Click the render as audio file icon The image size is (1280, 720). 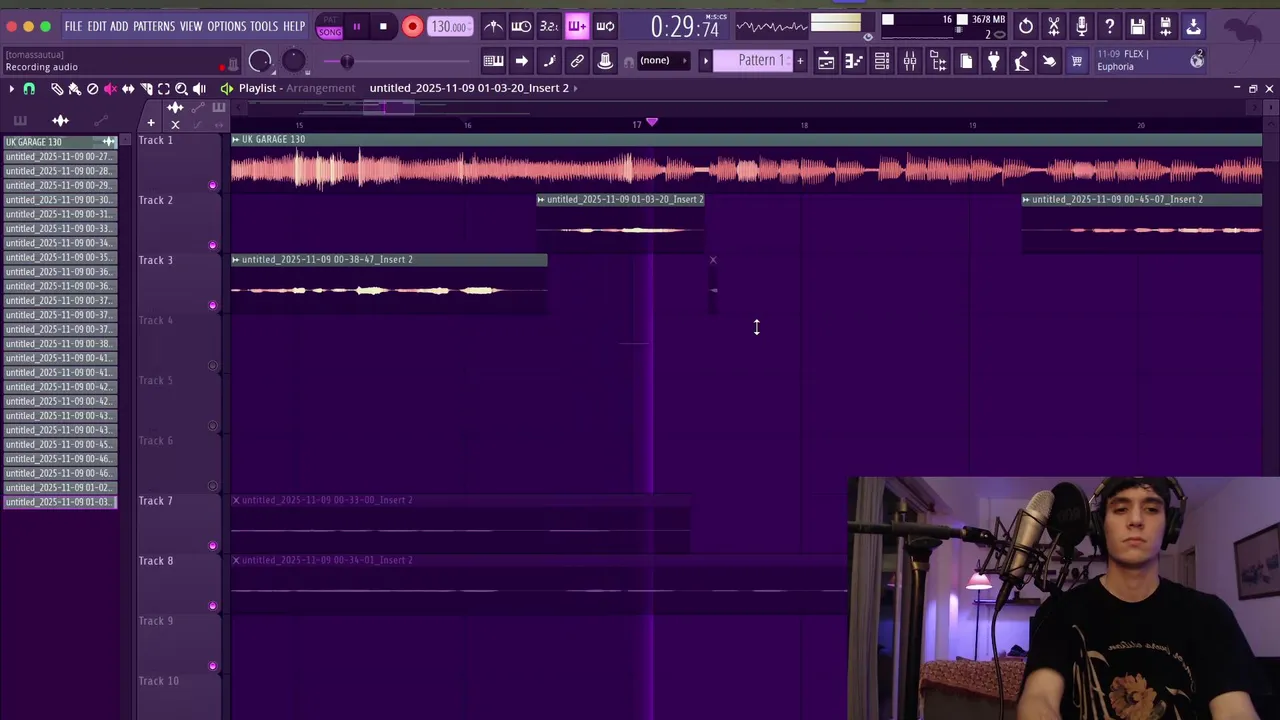coord(1165,27)
